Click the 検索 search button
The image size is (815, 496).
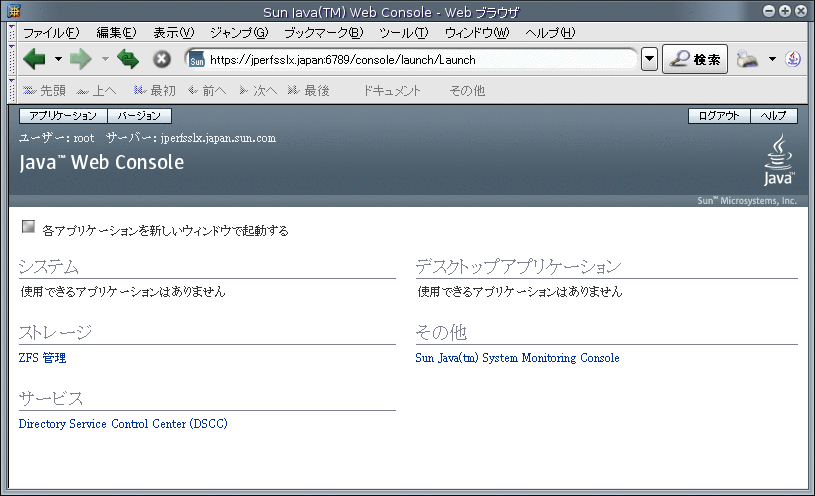pos(695,59)
